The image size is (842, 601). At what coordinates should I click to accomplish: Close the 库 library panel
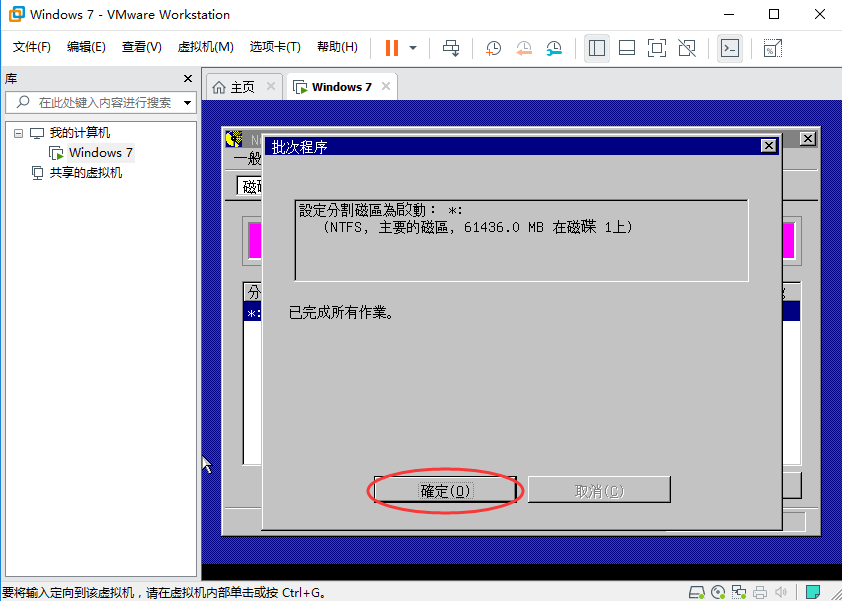188,78
